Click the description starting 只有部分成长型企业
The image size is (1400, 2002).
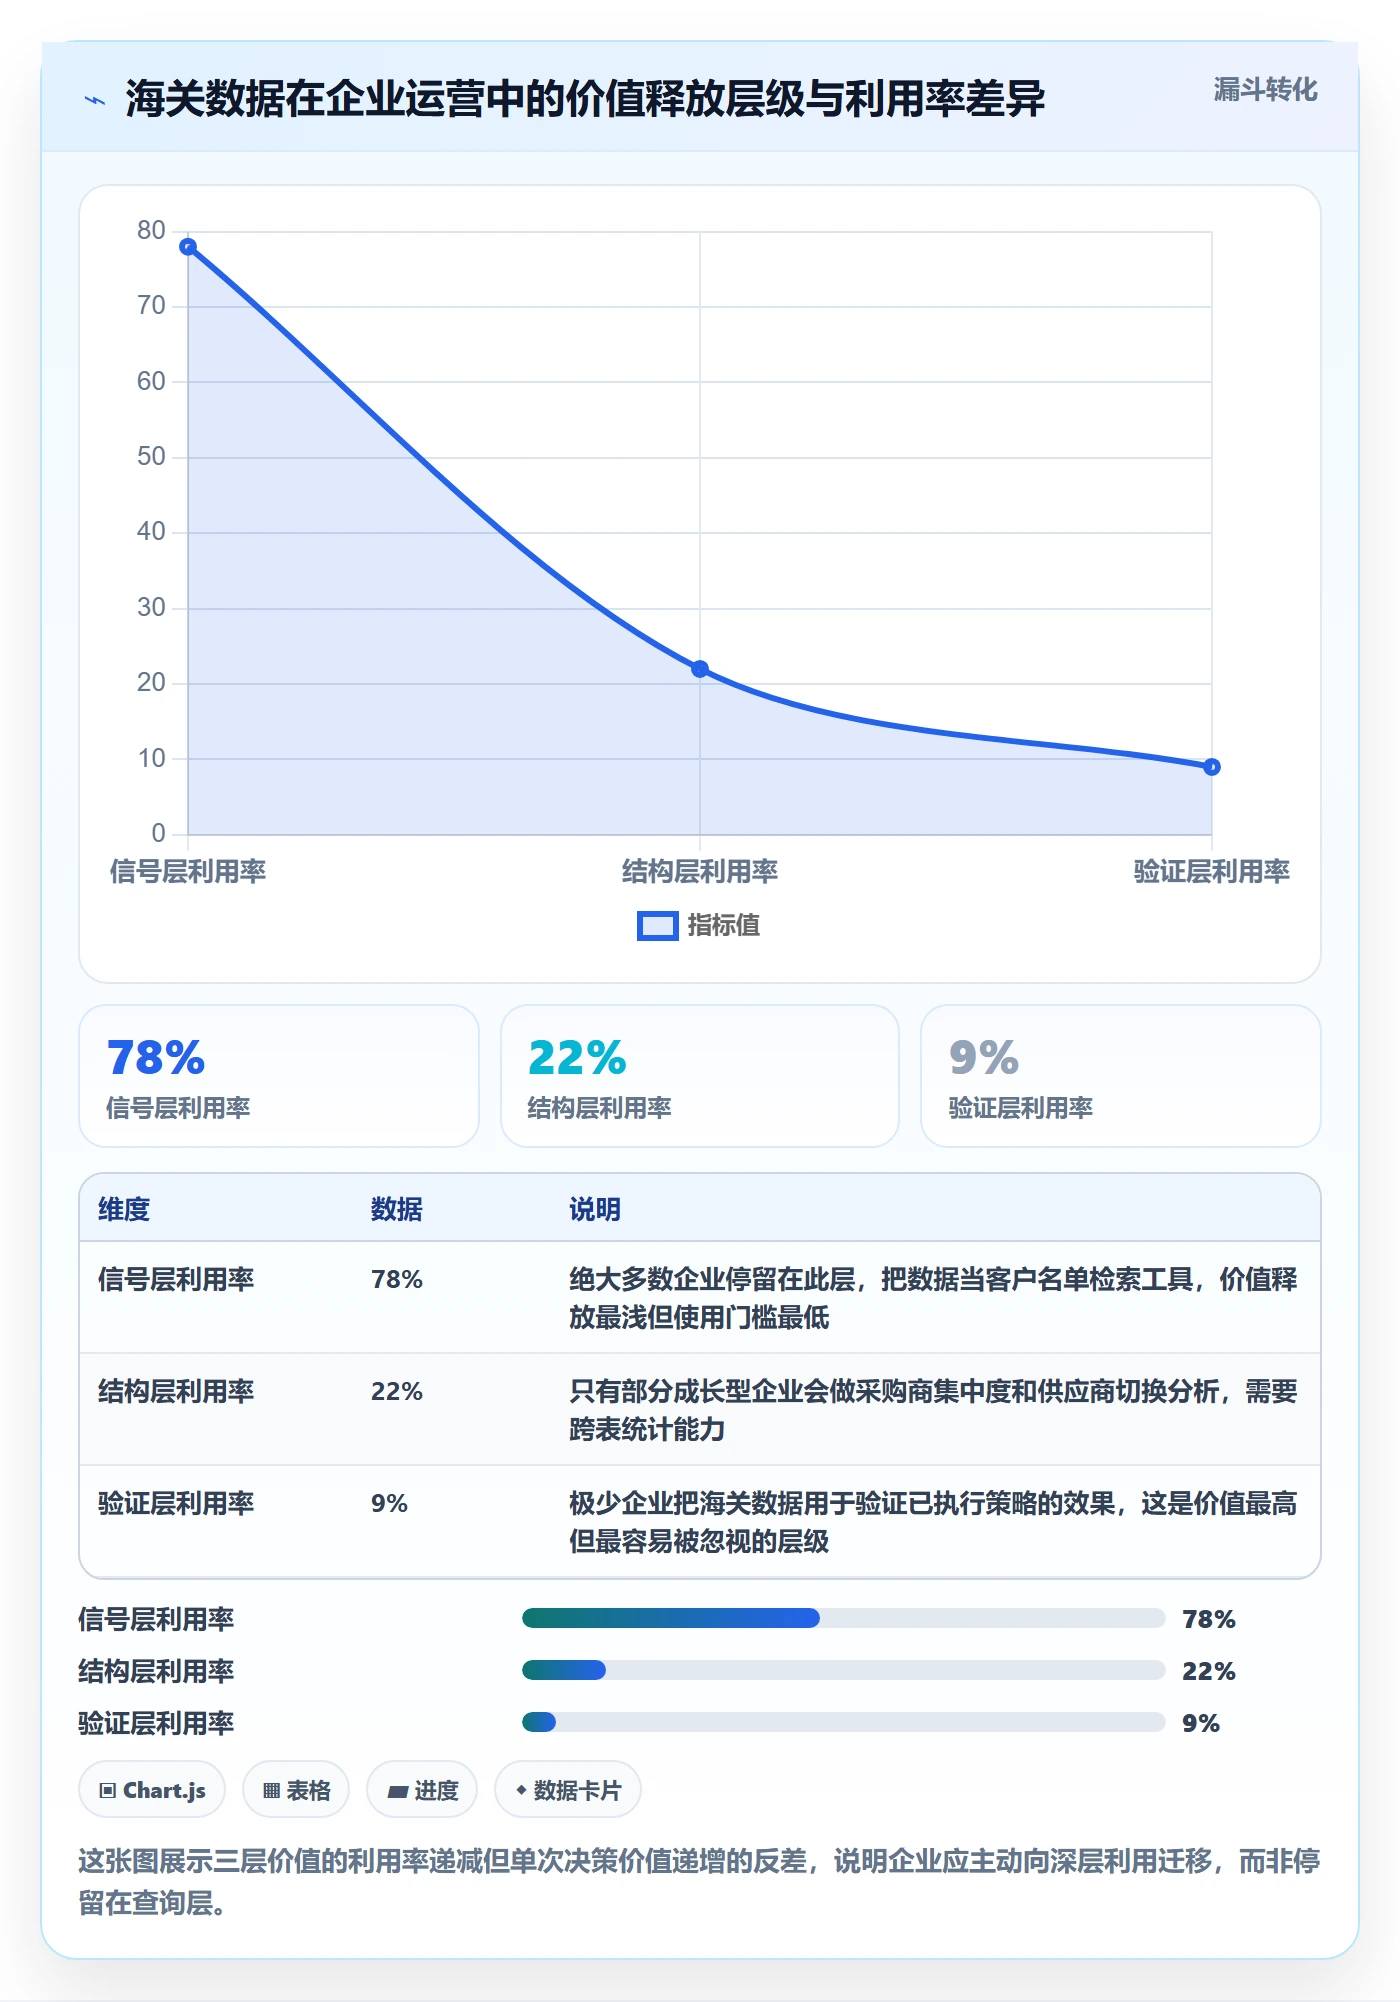933,1410
